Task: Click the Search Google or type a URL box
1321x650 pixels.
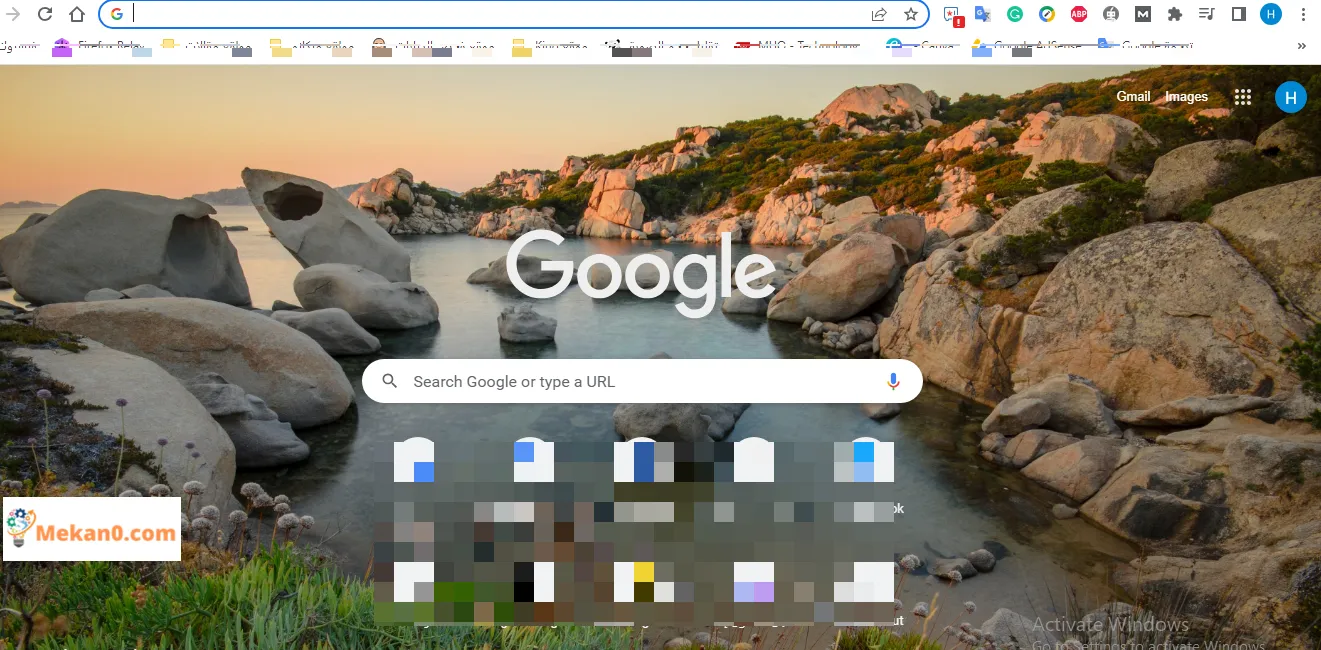Action: click(642, 381)
